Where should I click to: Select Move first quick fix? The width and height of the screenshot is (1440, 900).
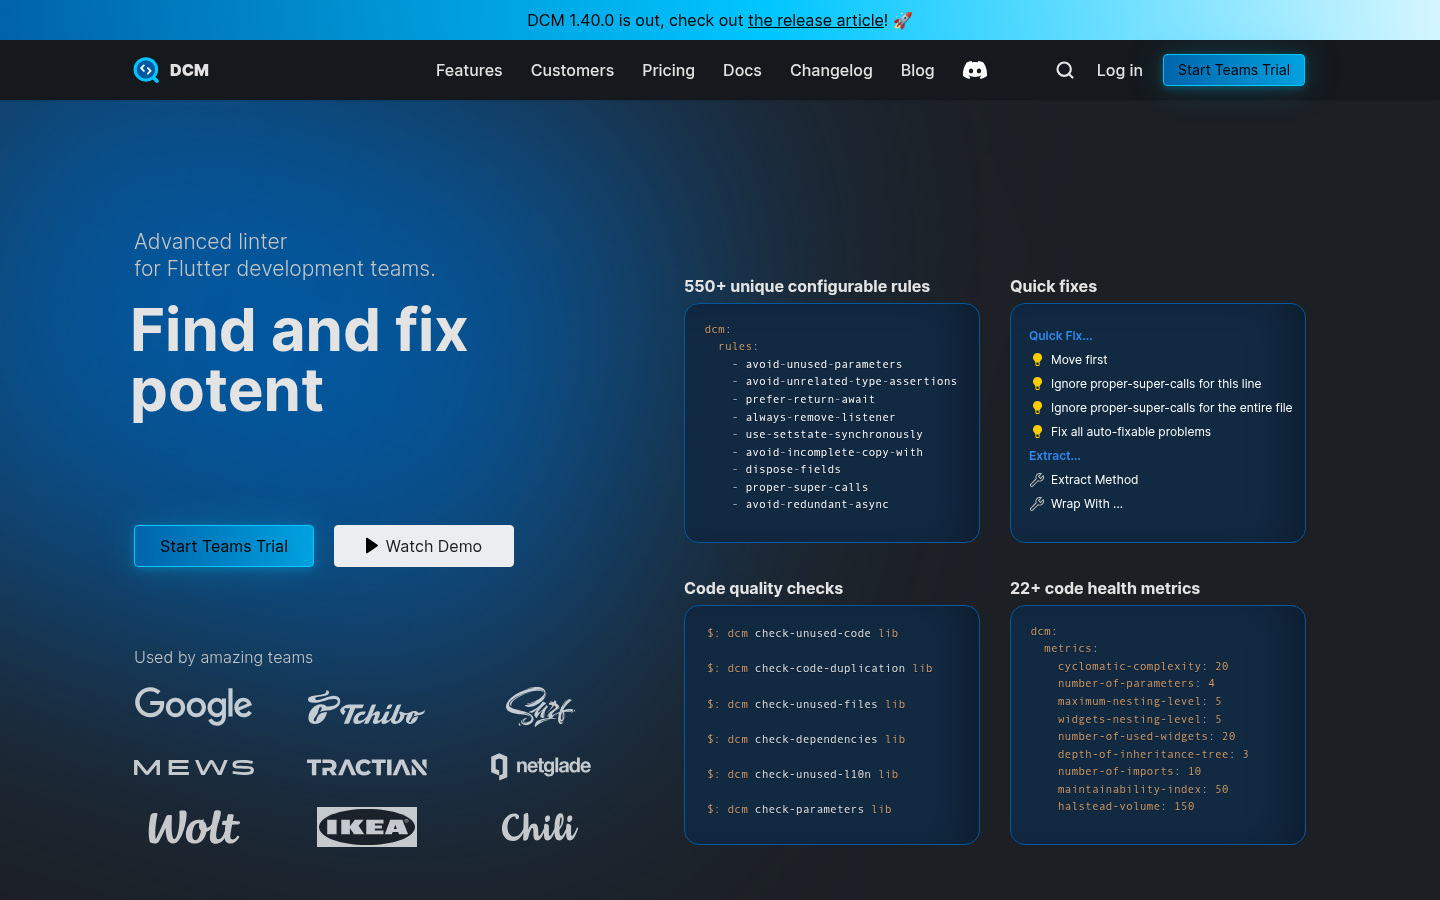(x=1079, y=360)
